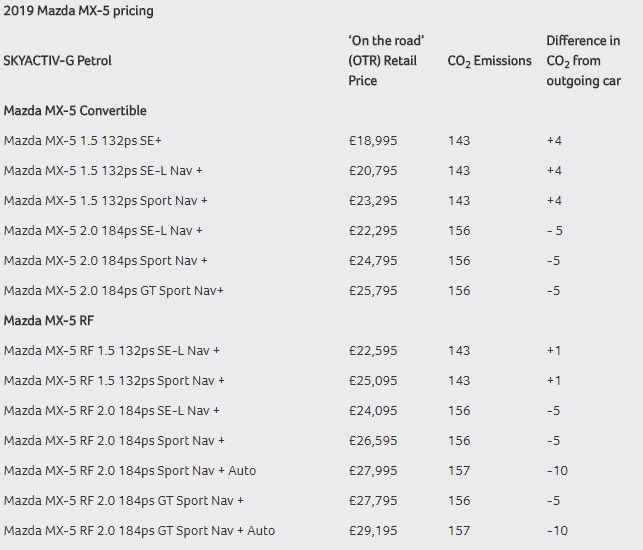Click the '2019 Mazda MX-5 pricing' title
The height and width of the screenshot is (550, 643).
coord(79,11)
